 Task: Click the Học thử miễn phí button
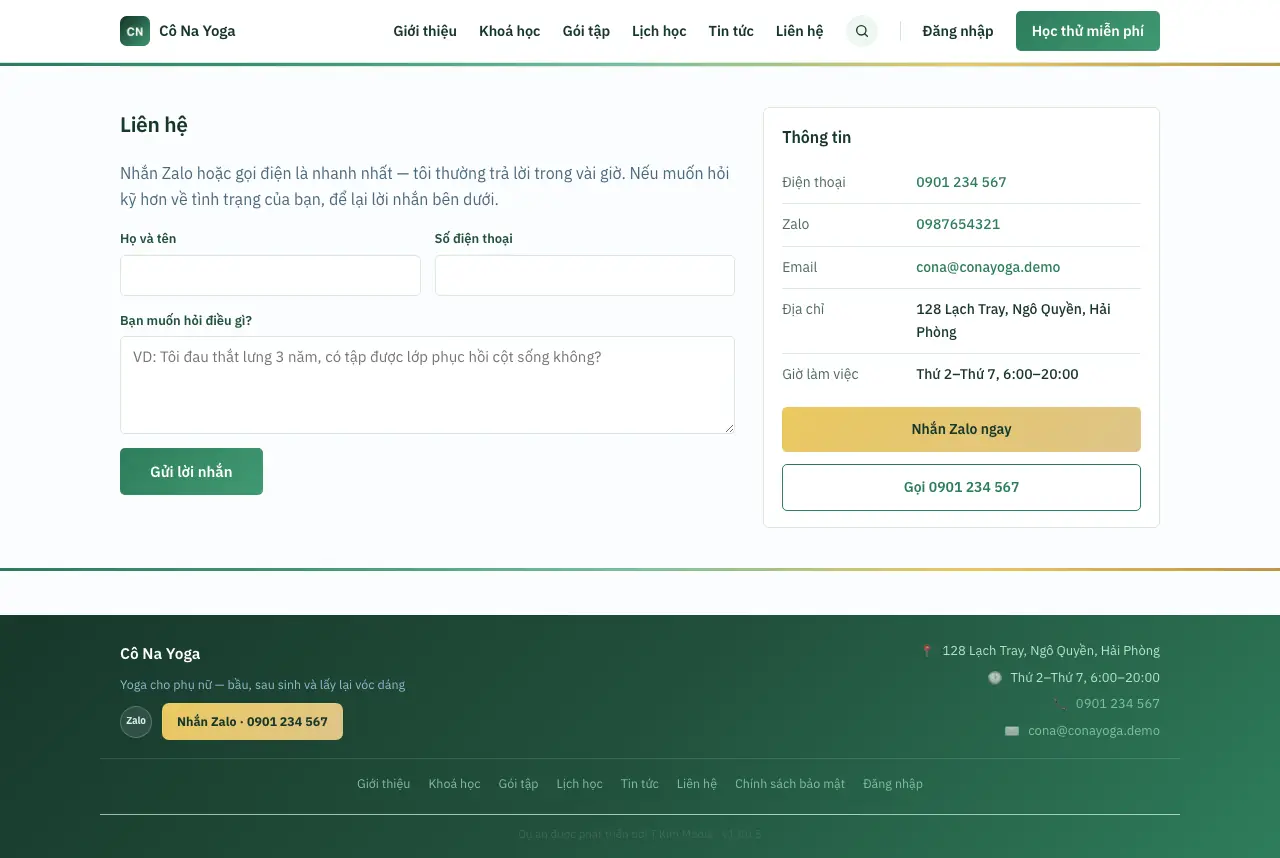(x=1088, y=31)
